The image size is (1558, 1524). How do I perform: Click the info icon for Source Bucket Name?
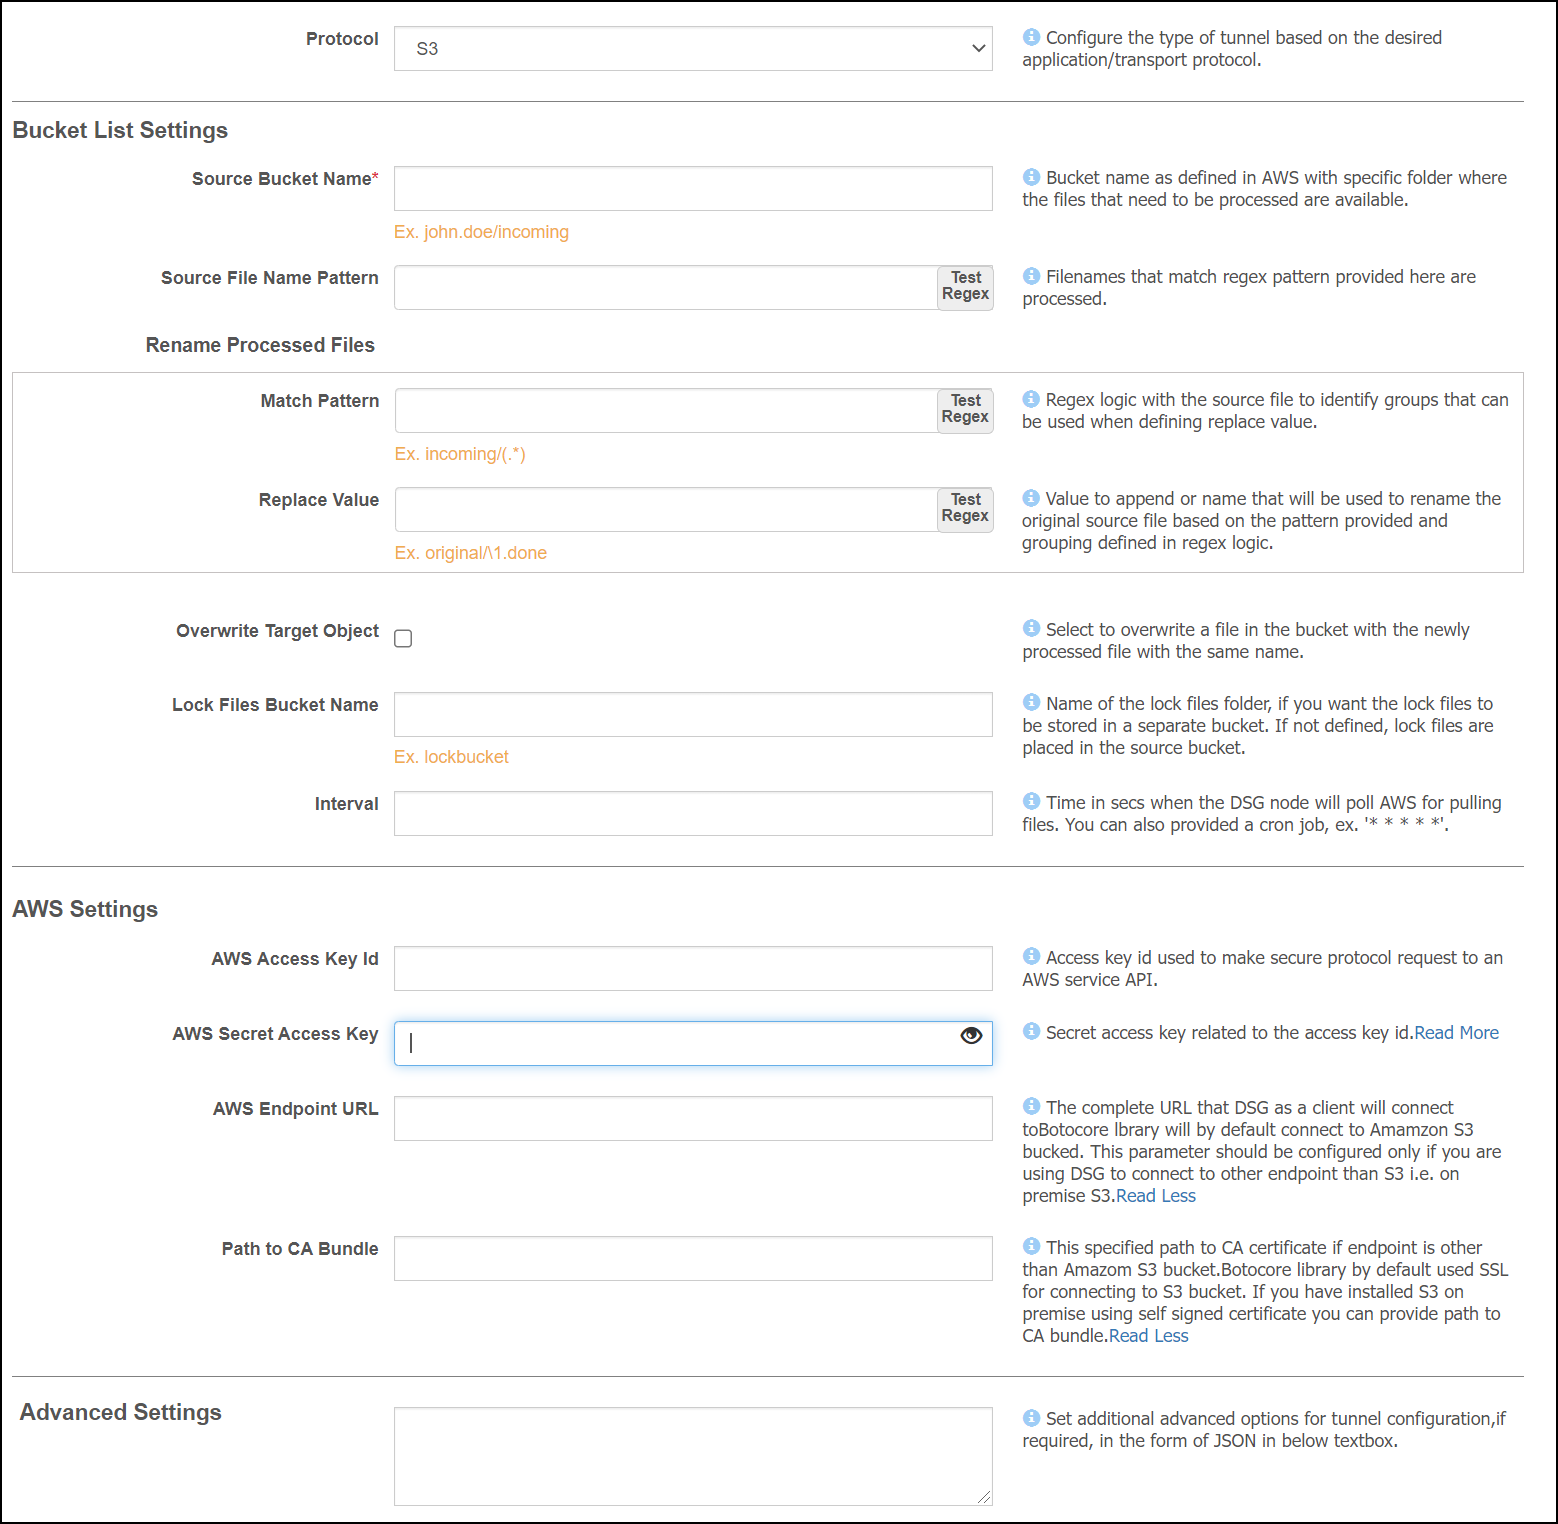(1030, 177)
